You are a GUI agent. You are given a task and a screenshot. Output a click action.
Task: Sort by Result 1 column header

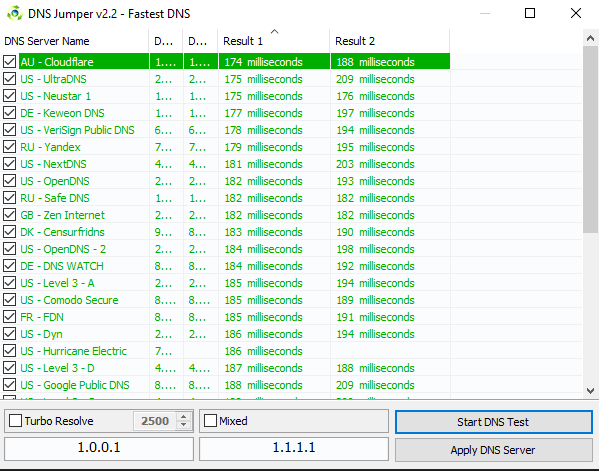[x=274, y=41]
